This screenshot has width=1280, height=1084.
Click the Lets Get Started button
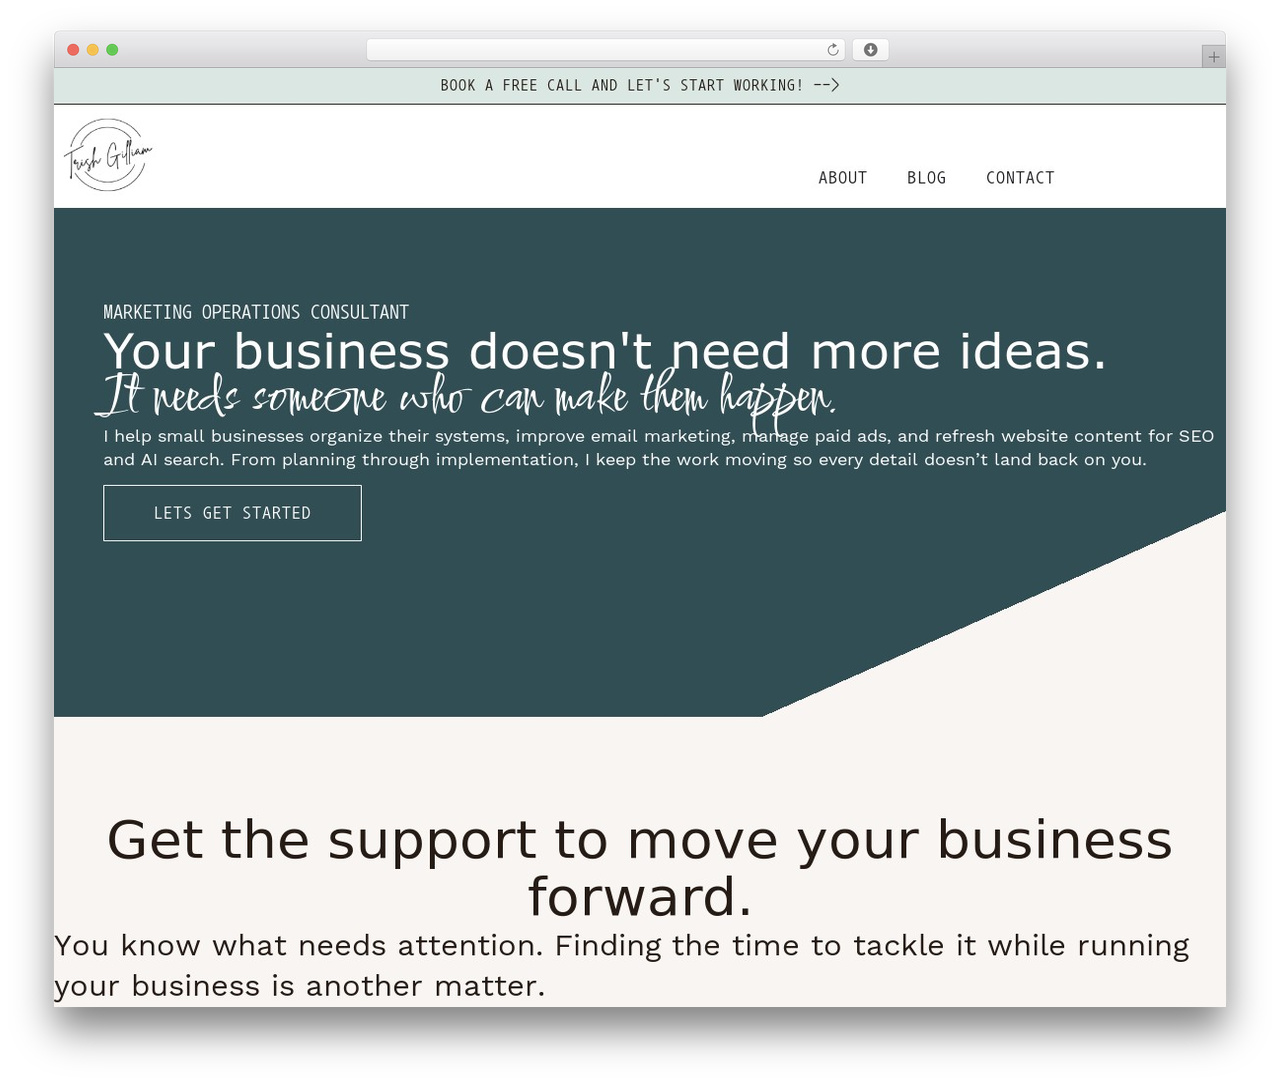tap(232, 513)
